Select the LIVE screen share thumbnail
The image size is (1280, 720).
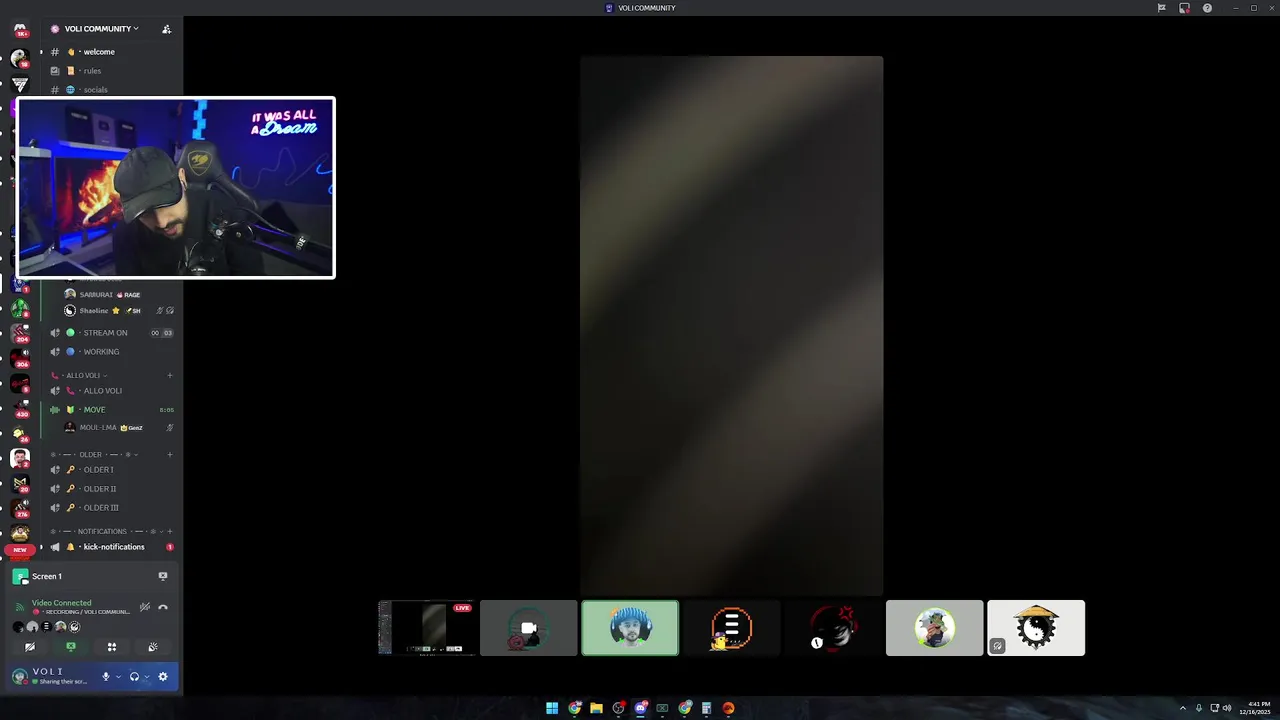(x=427, y=628)
